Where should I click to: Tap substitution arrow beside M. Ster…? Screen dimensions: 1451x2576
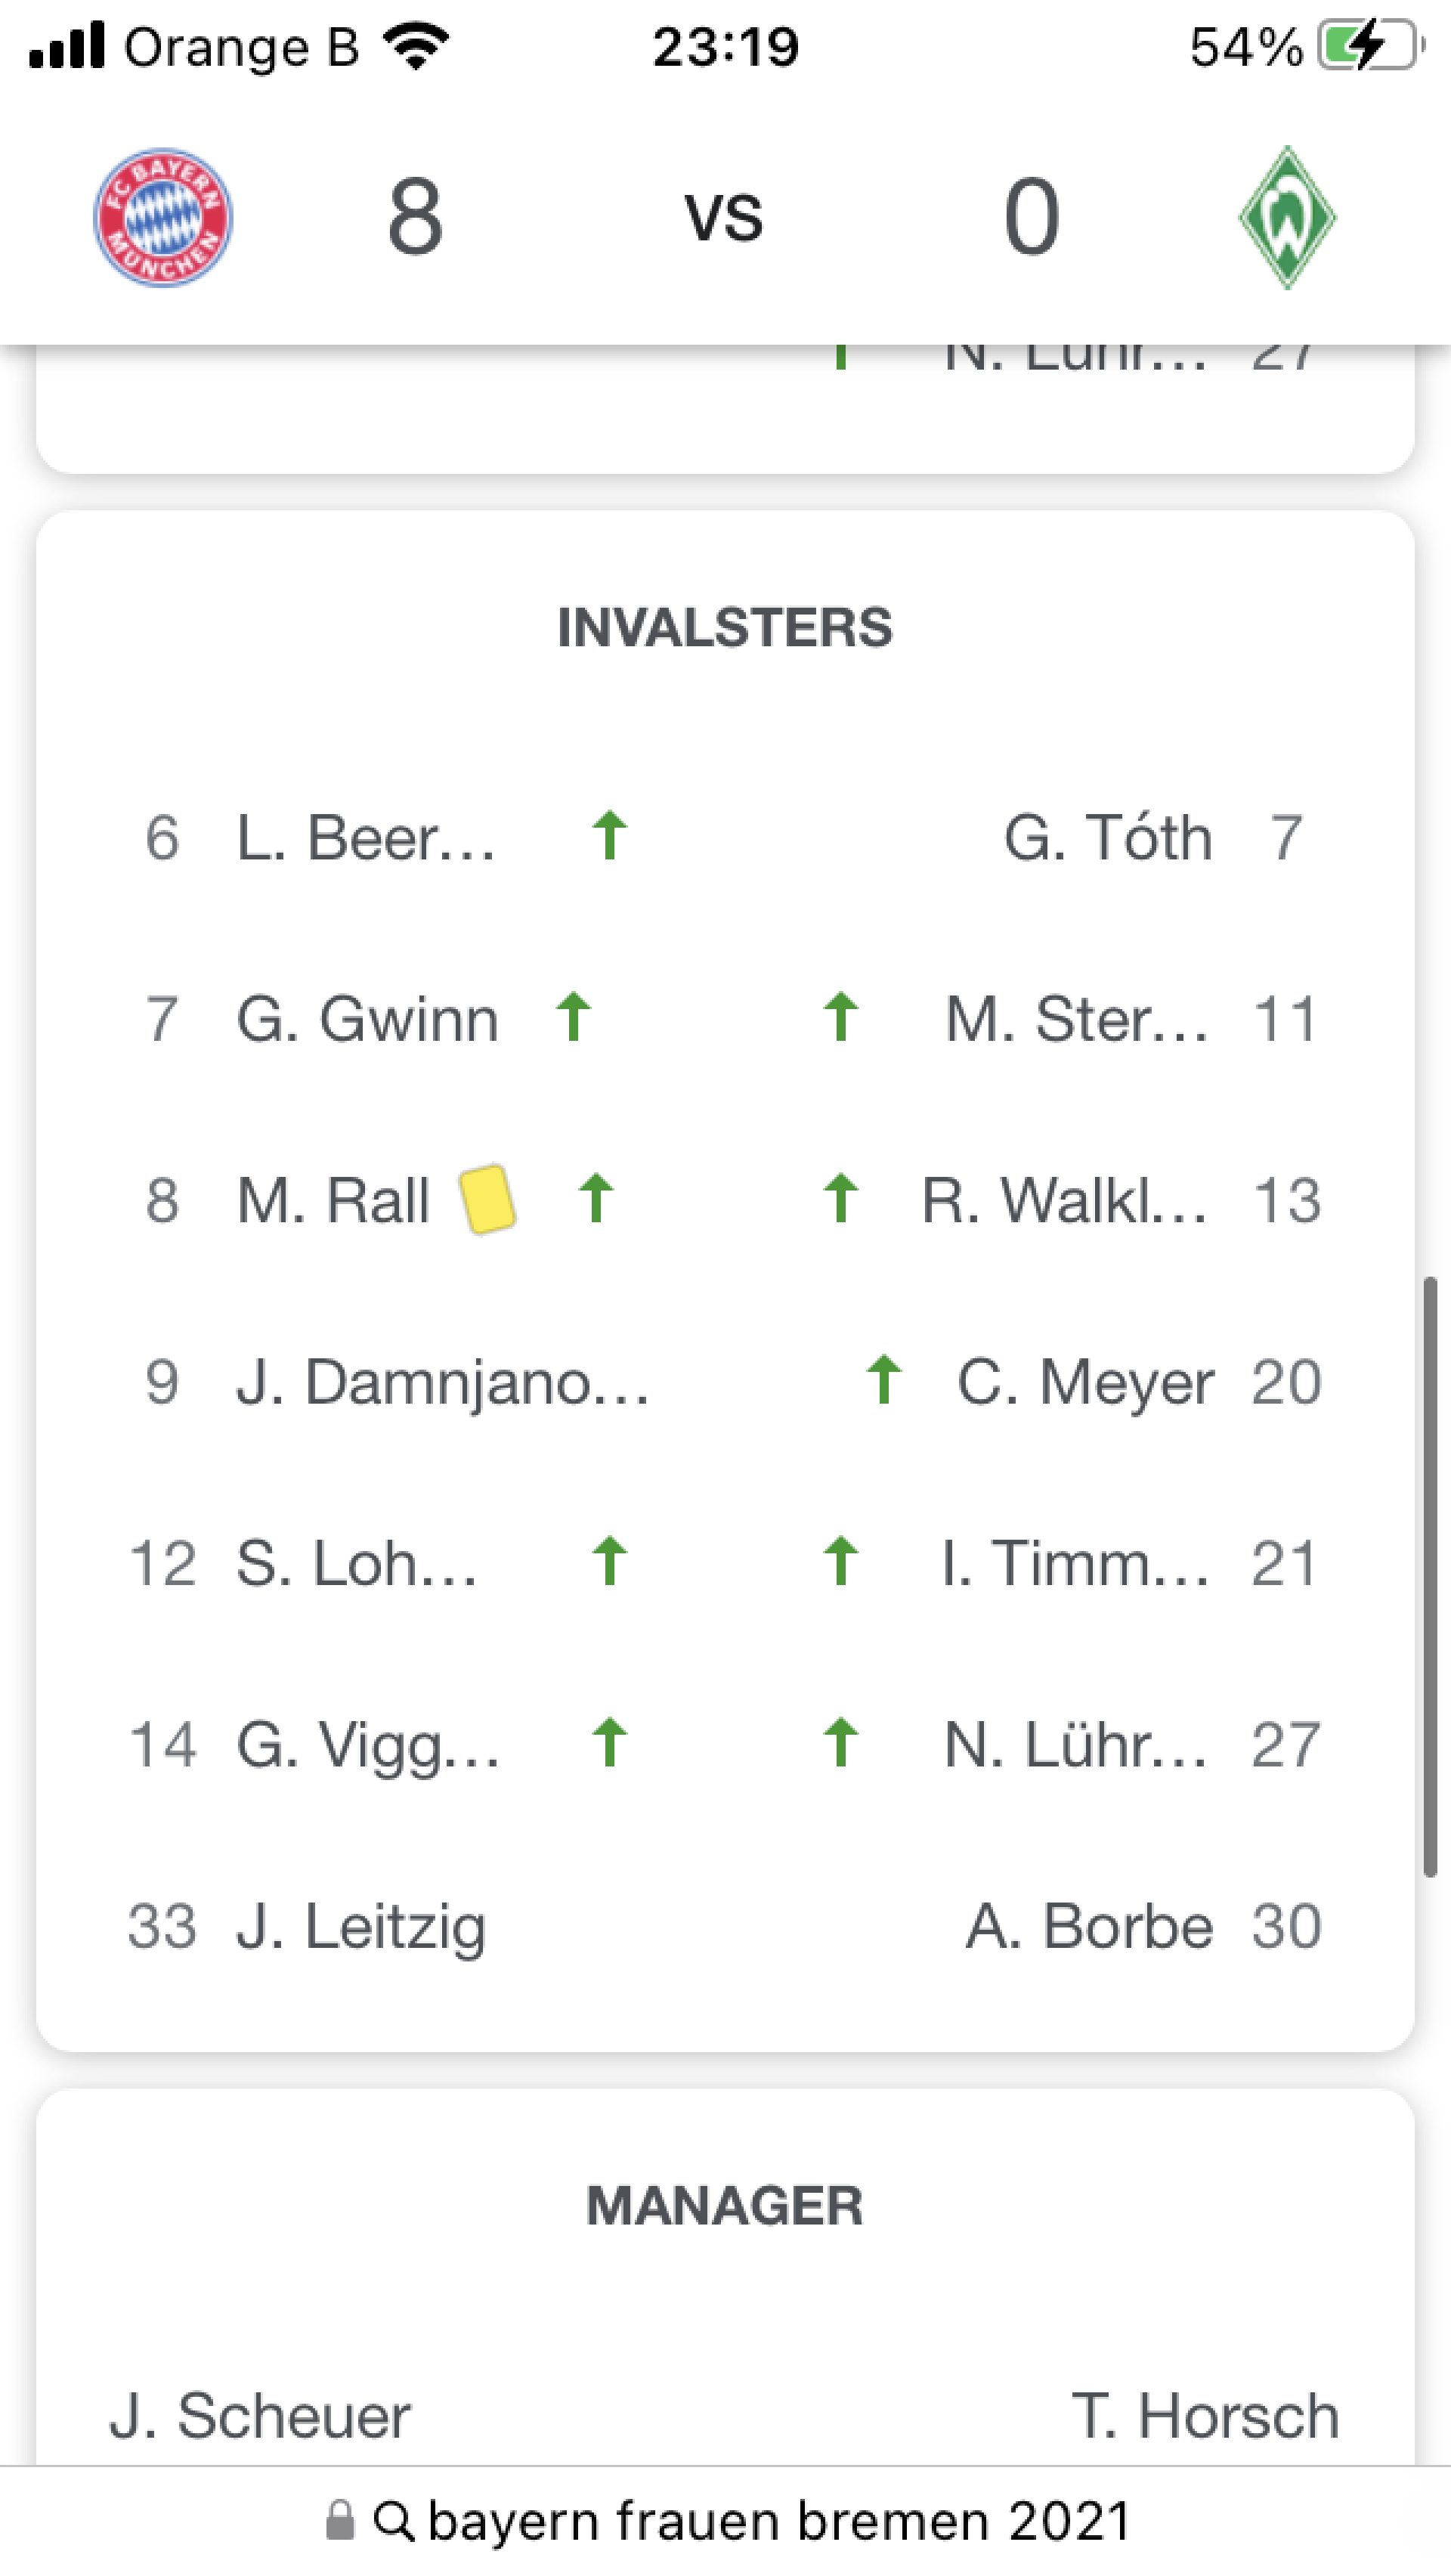point(841,1017)
